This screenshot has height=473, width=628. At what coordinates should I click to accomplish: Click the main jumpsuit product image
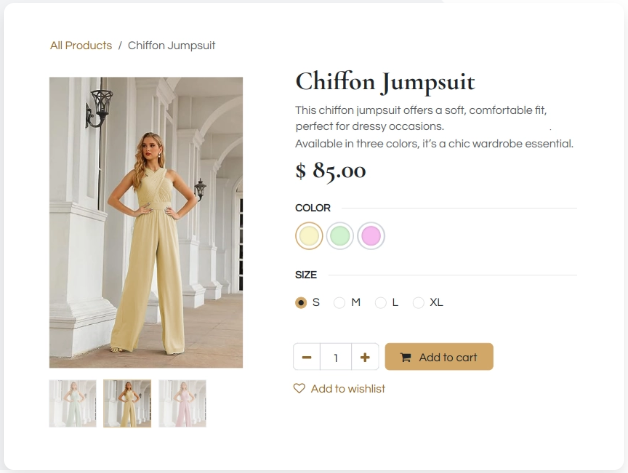coord(146,222)
